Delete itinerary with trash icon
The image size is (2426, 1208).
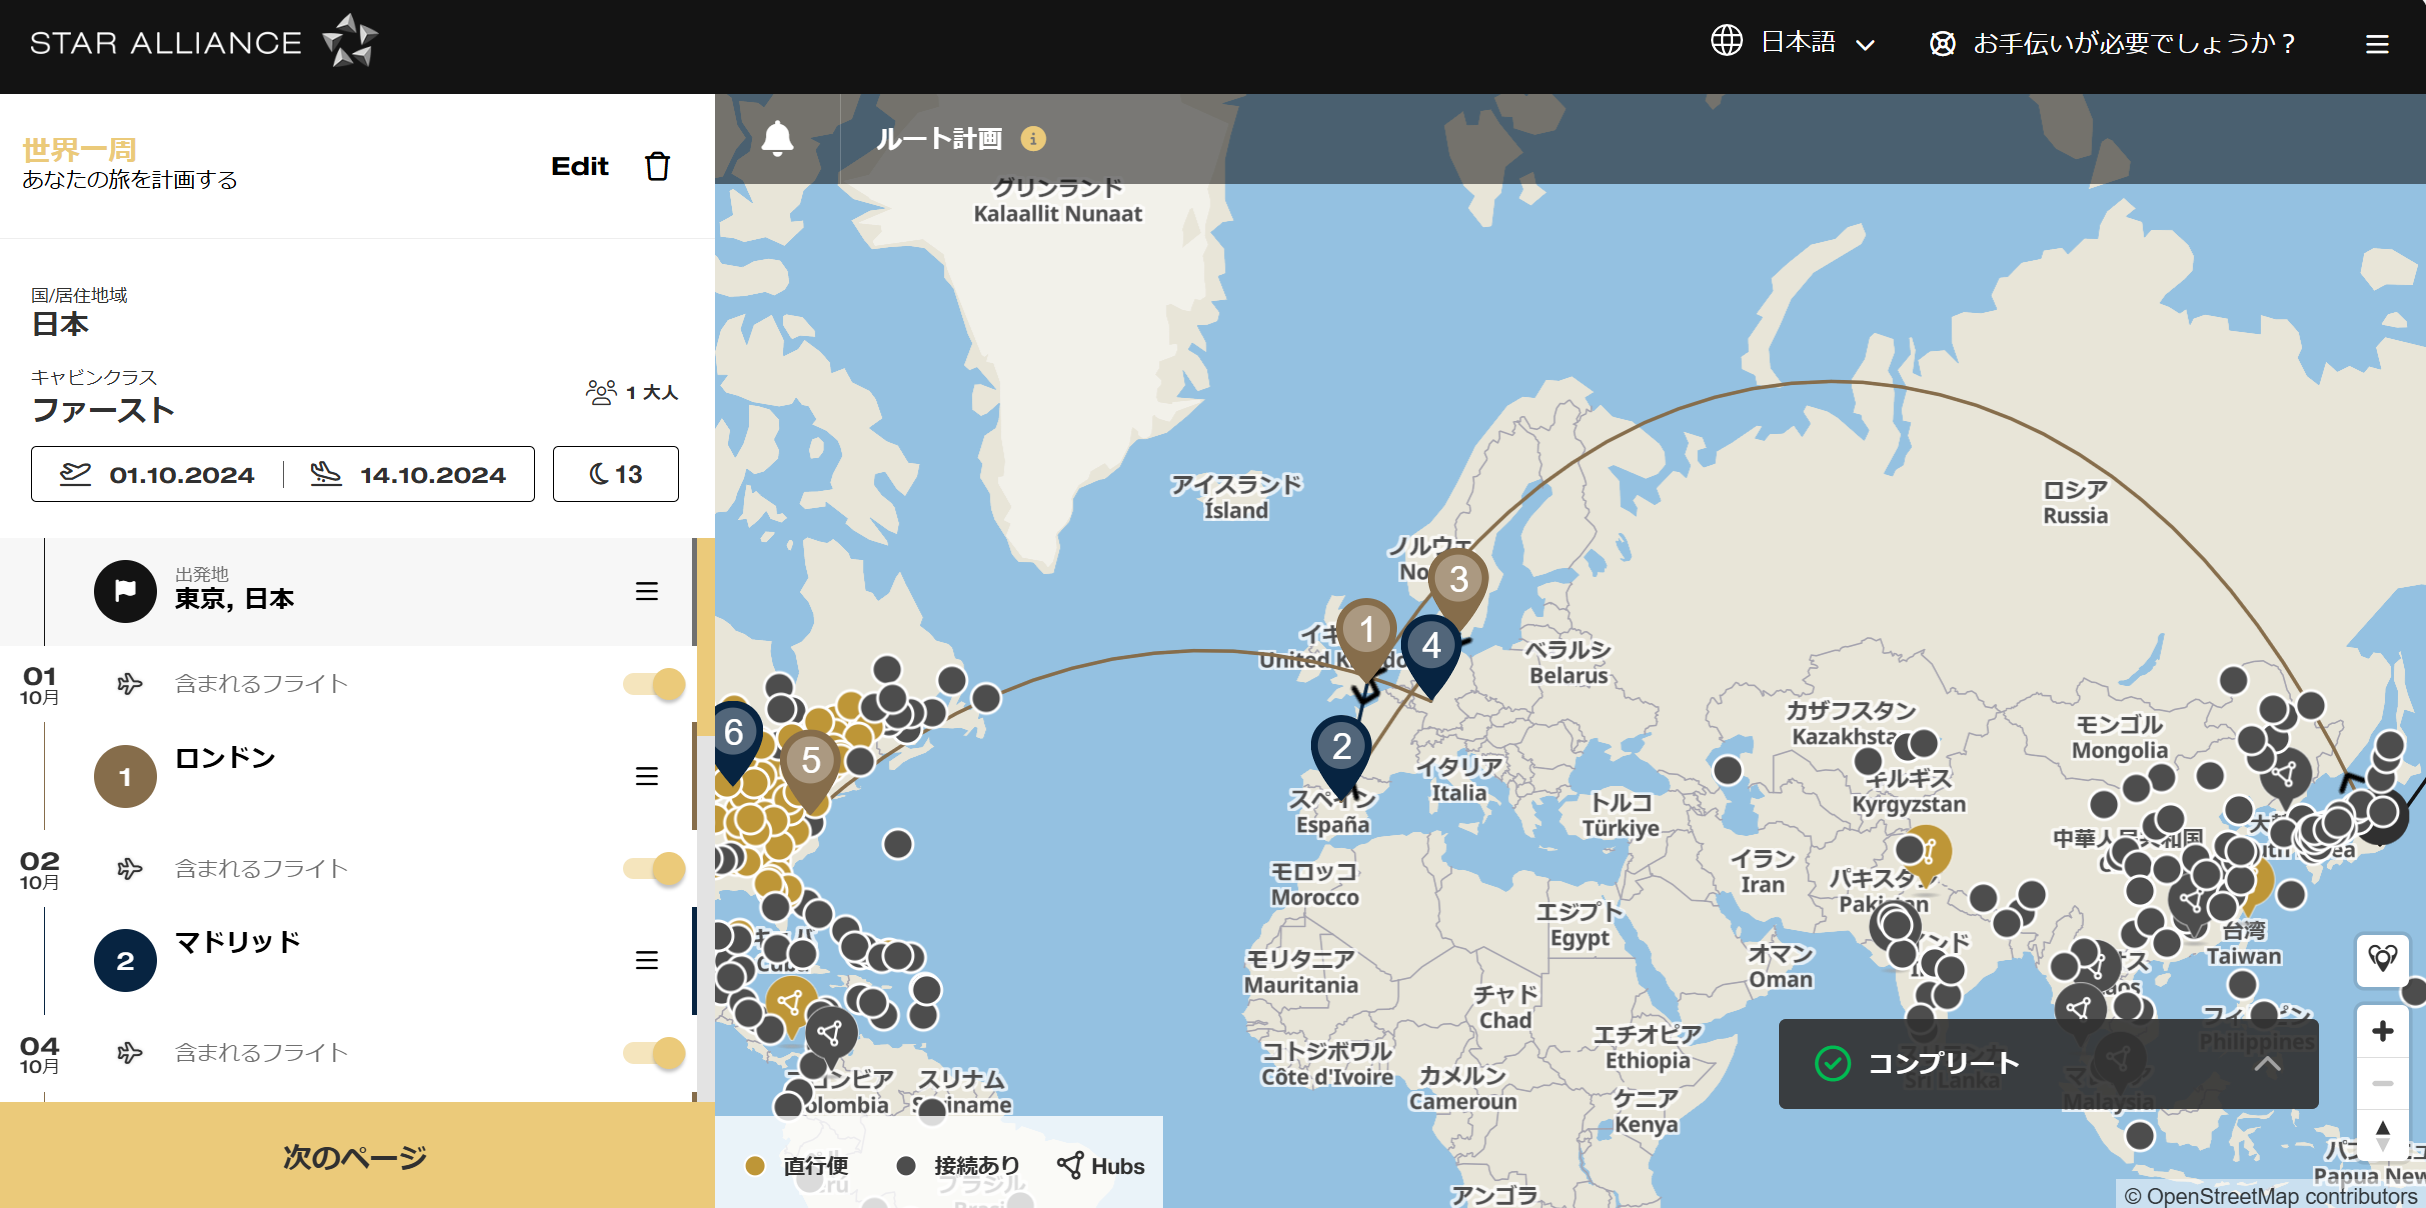point(657,166)
